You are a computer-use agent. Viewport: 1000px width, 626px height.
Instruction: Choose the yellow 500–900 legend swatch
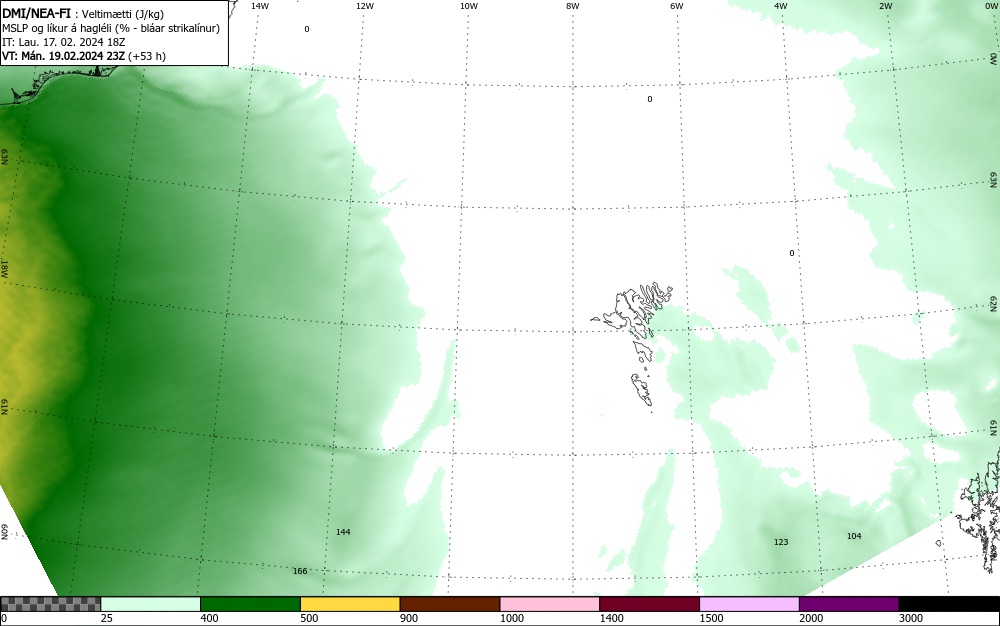350,604
